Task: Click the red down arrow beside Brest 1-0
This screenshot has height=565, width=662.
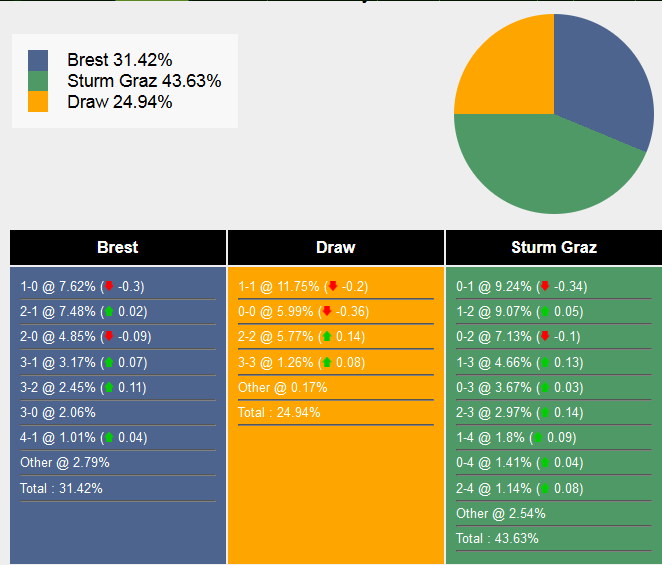Action: pos(108,286)
